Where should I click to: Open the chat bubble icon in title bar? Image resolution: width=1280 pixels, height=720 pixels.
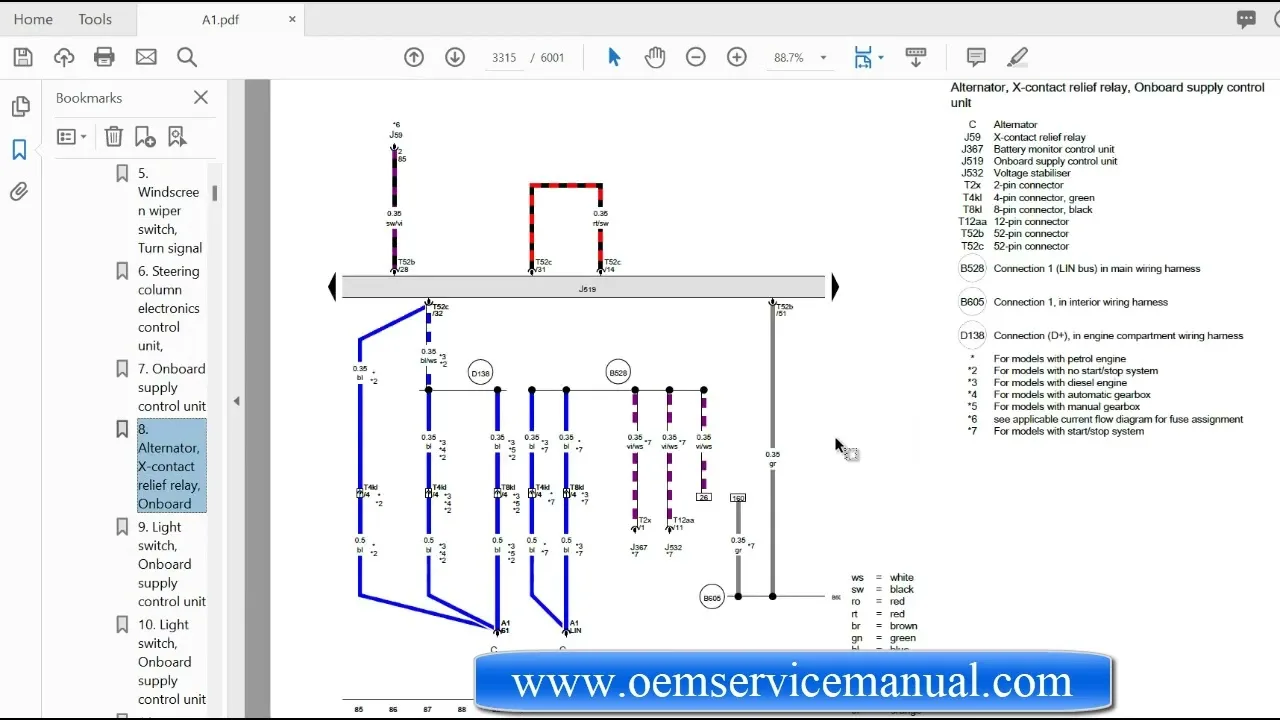pyautogui.click(x=1246, y=19)
